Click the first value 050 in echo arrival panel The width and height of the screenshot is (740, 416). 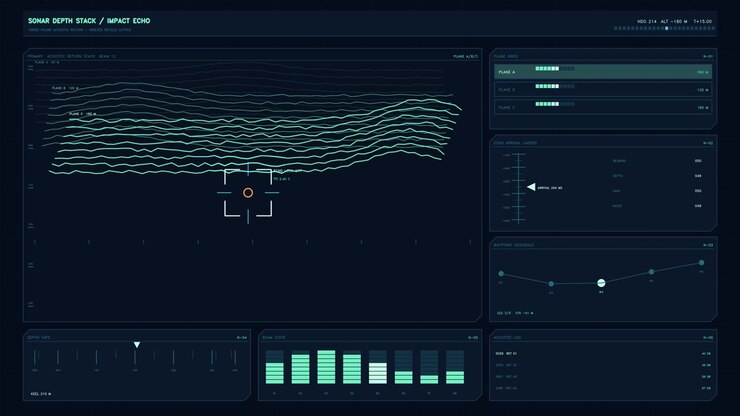[698, 161]
